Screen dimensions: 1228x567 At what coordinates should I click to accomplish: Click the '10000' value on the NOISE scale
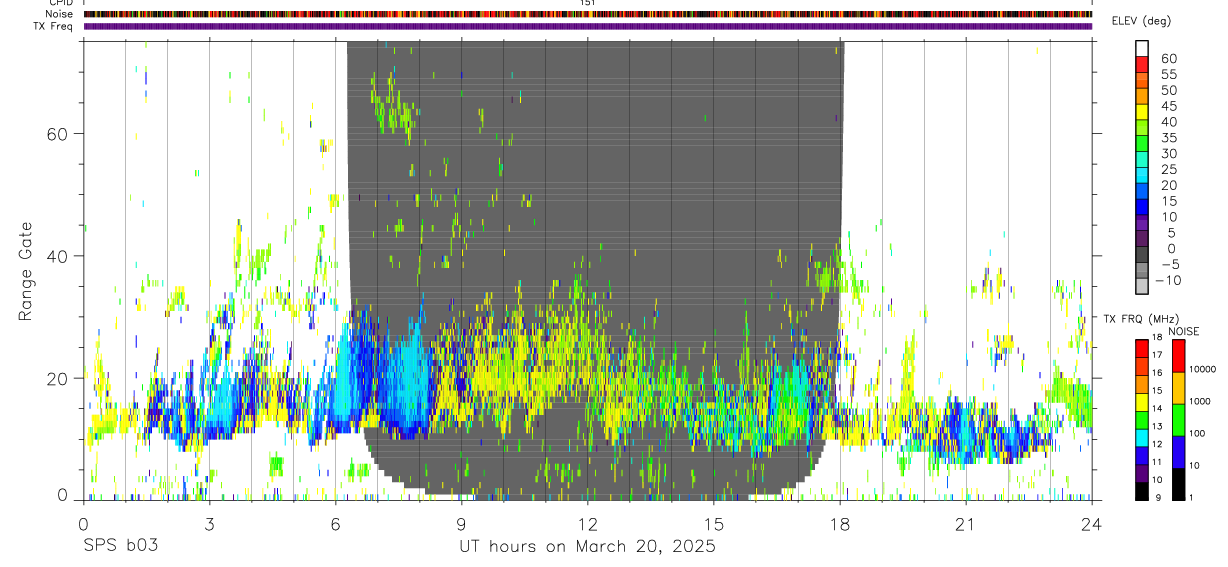click(1202, 369)
